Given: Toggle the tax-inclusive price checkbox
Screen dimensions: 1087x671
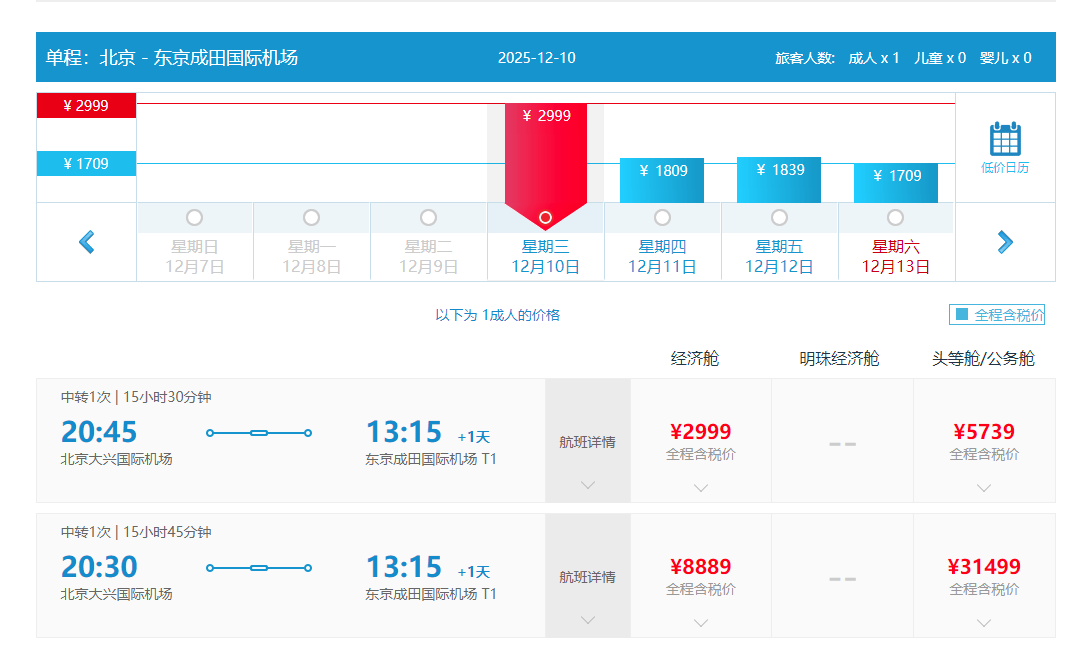Looking at the screenshot, I should pyautogui.click(x=962, y=315).
